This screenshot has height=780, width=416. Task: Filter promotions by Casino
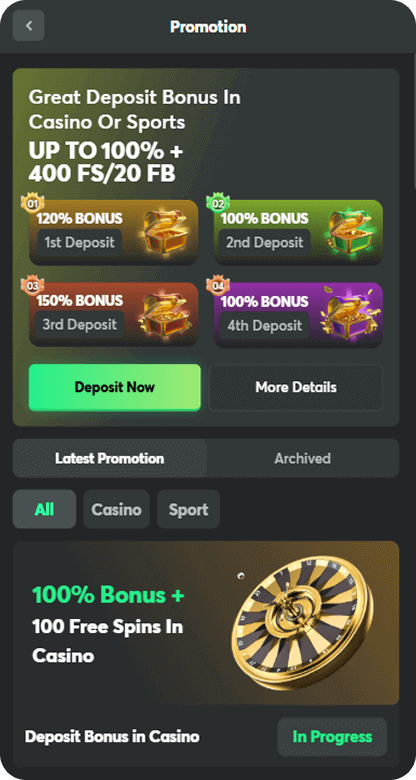coord(116,509)
